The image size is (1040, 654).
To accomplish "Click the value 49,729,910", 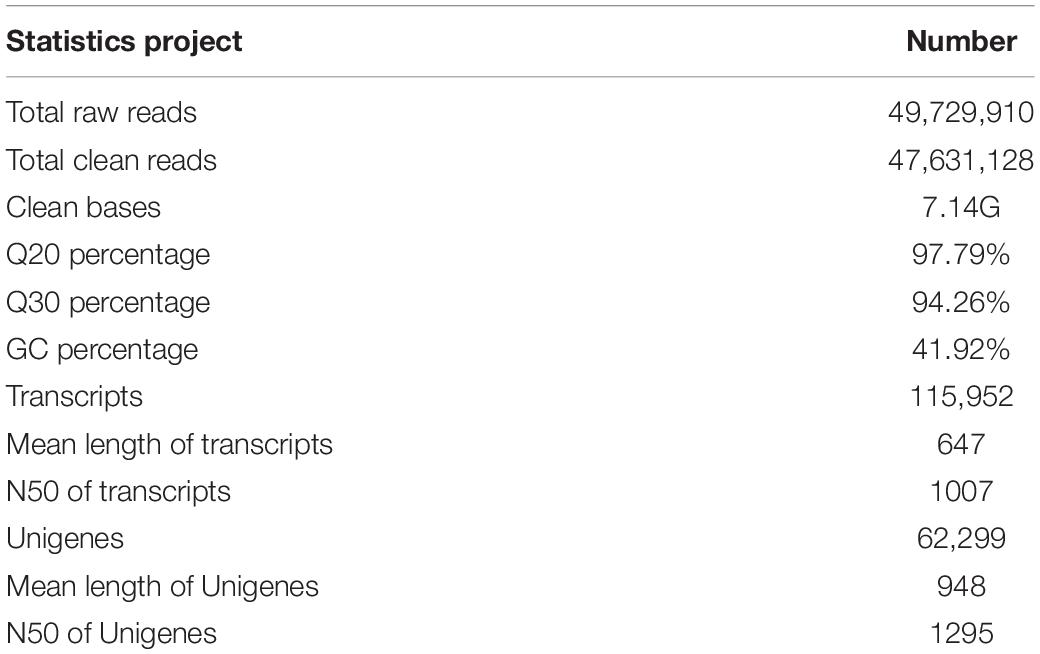I will point(961,113).
